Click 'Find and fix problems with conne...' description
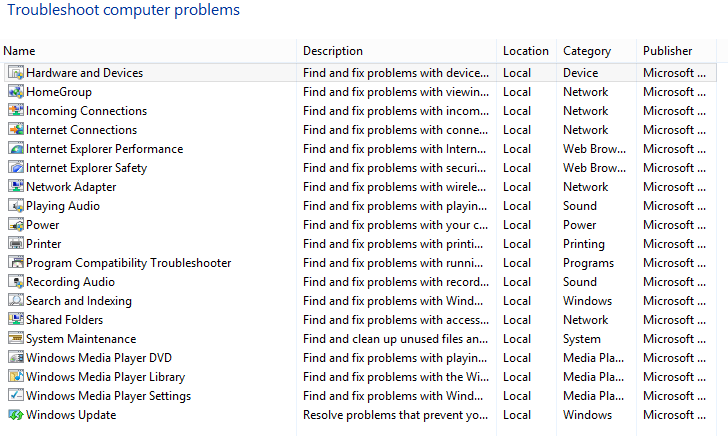This screenshot has height=436, width=728. [396, 130]
